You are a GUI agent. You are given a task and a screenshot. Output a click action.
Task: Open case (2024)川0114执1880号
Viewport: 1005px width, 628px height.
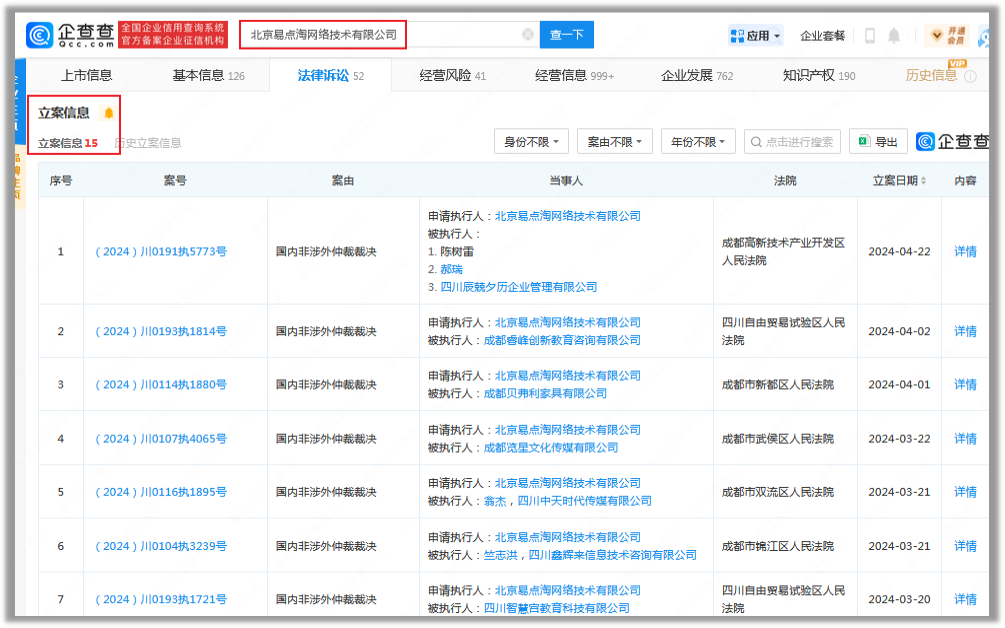click(161, 384)
